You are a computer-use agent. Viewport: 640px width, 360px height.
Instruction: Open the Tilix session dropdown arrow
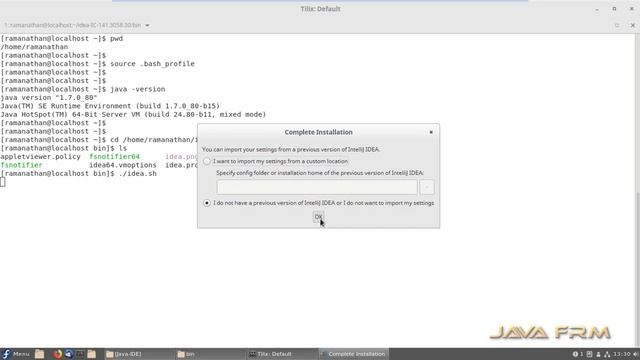click(147, 25)
